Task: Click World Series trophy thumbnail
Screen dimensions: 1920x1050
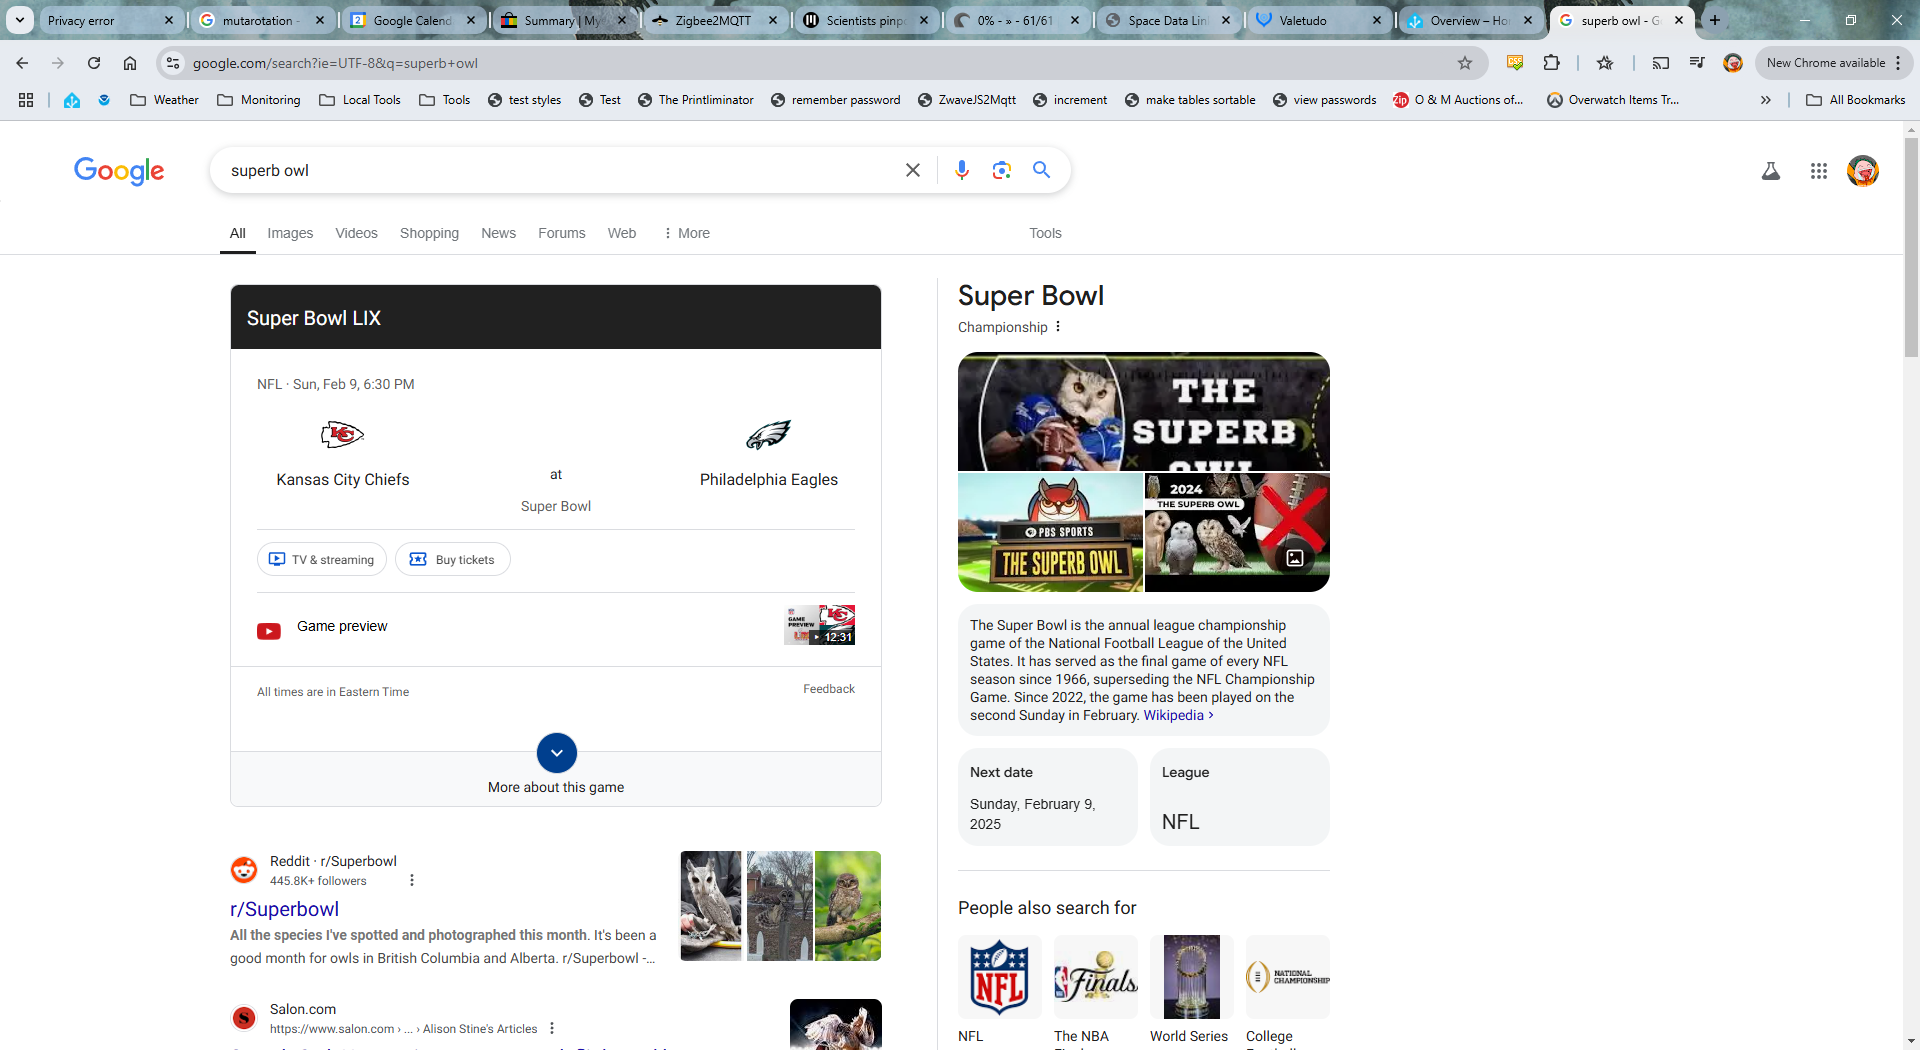Action: (x=1191, y=977)
